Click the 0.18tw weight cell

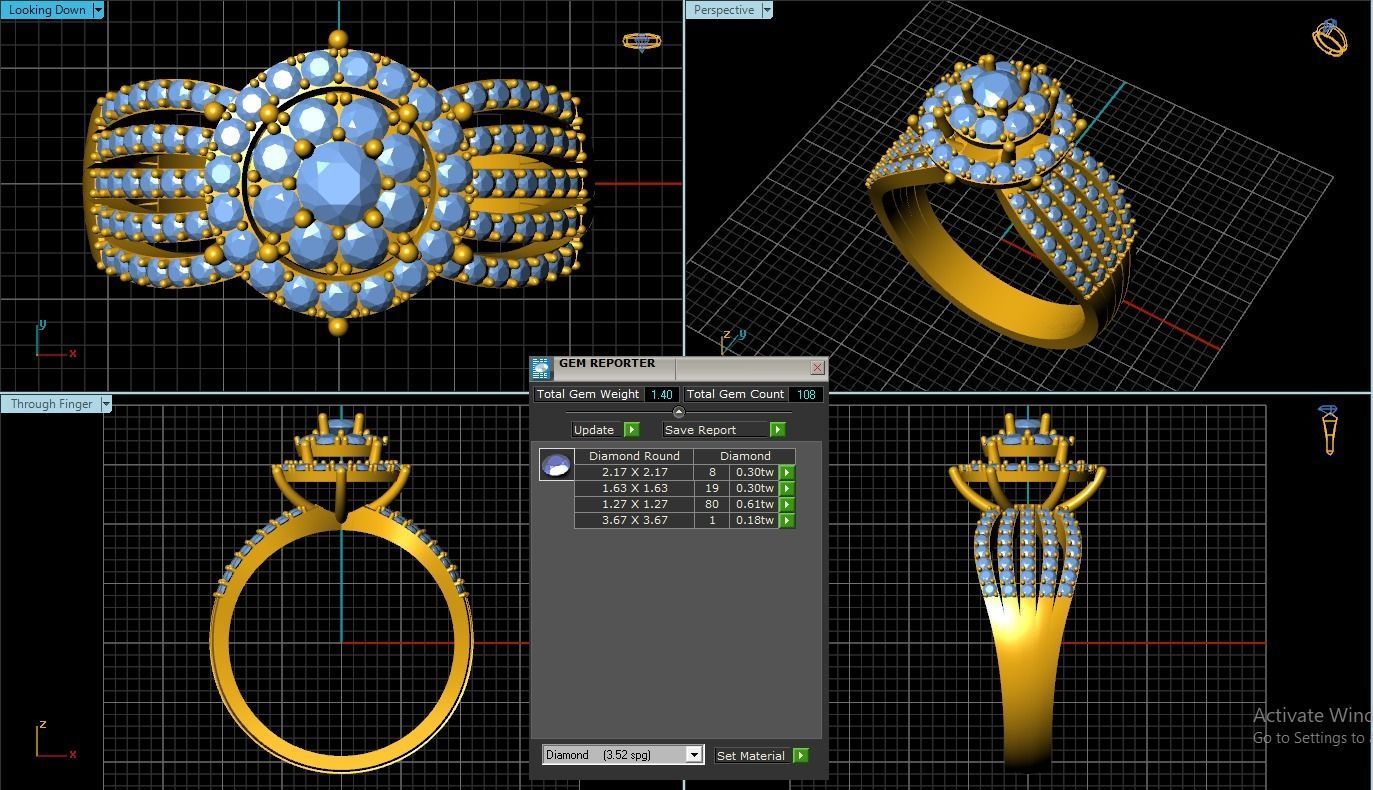tap(755, 520)
